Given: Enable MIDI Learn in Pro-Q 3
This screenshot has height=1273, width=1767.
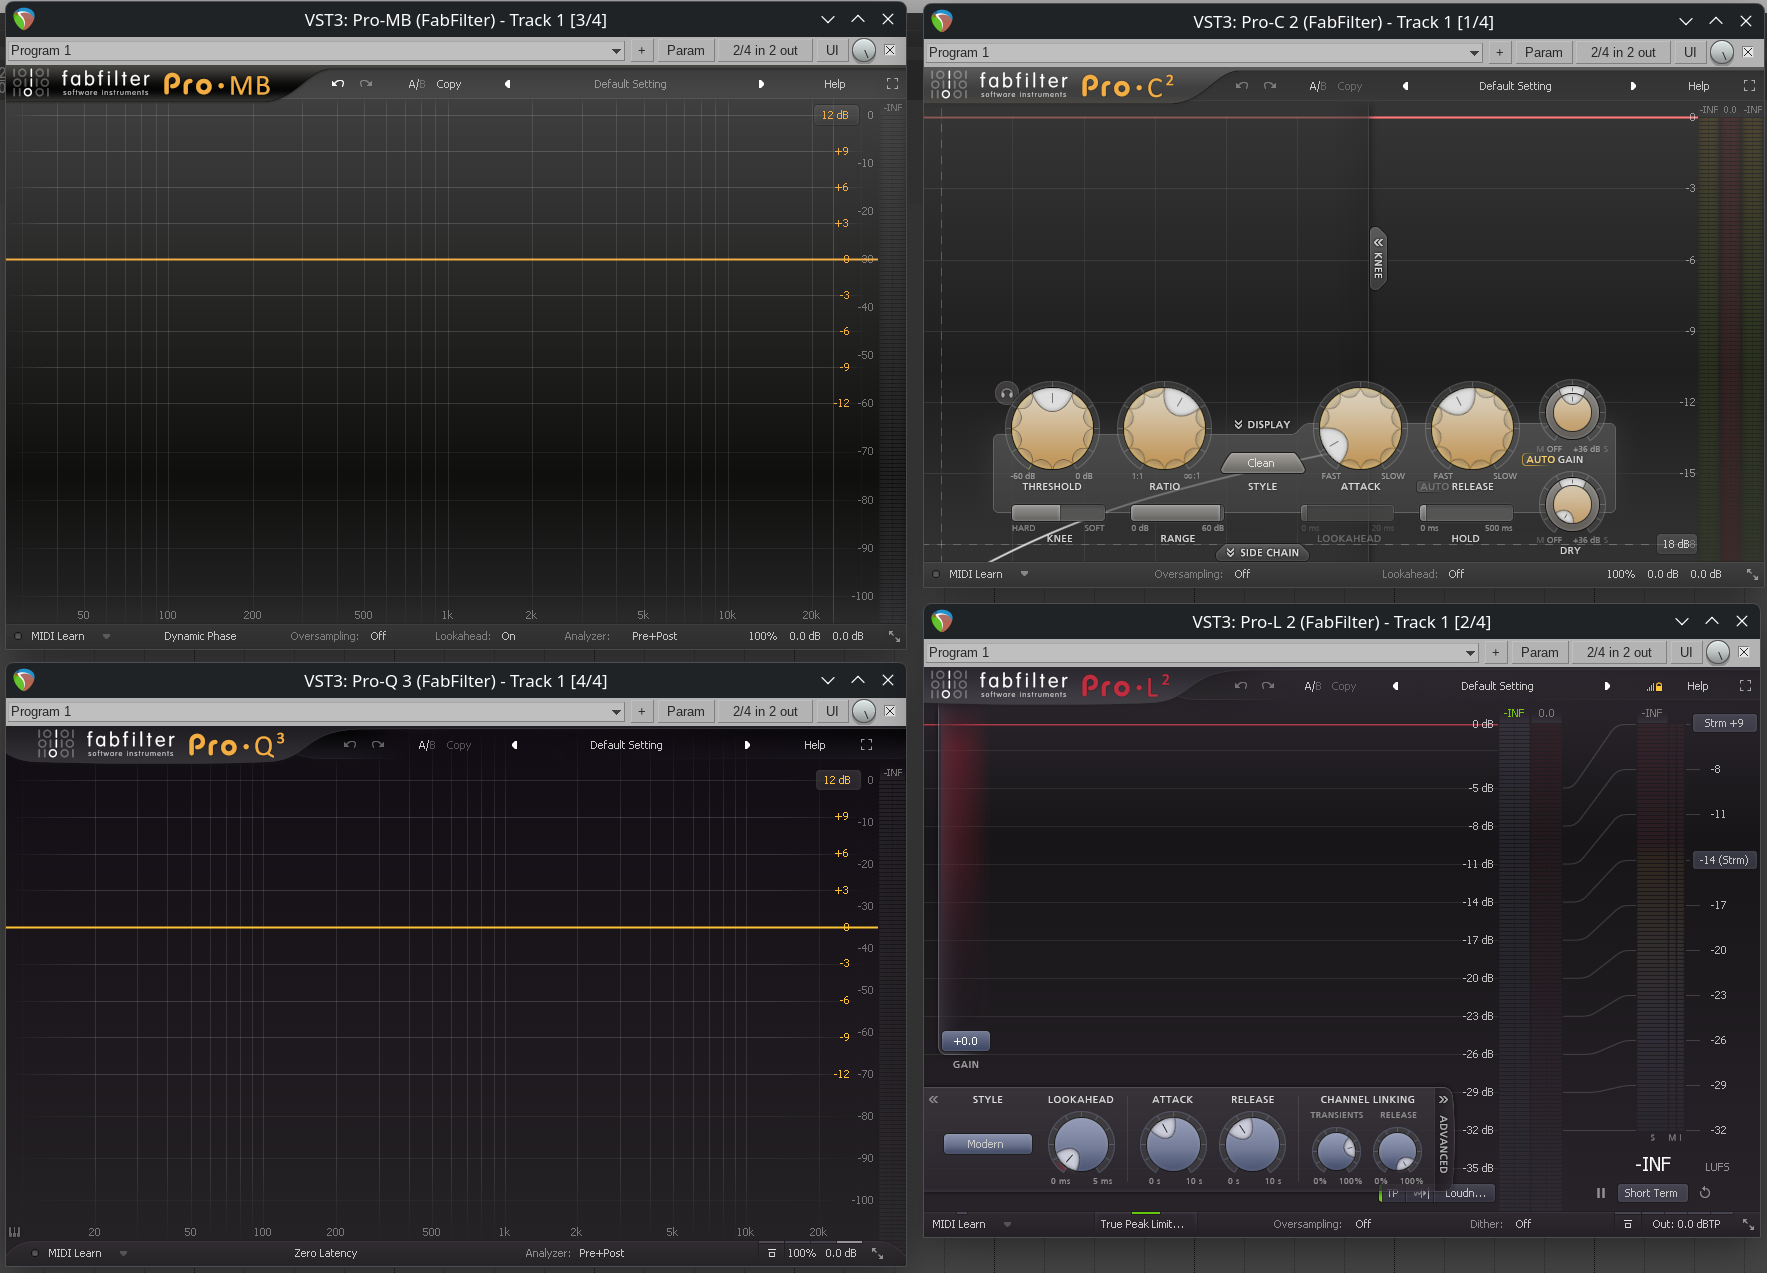Looking at the screenshot, I should pos(75,1253).
